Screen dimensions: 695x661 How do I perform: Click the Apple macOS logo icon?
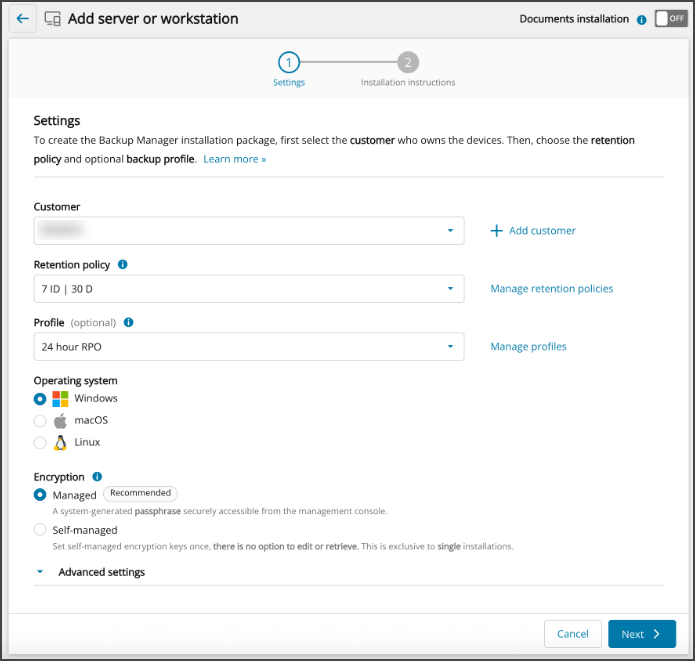click(60, 421)
